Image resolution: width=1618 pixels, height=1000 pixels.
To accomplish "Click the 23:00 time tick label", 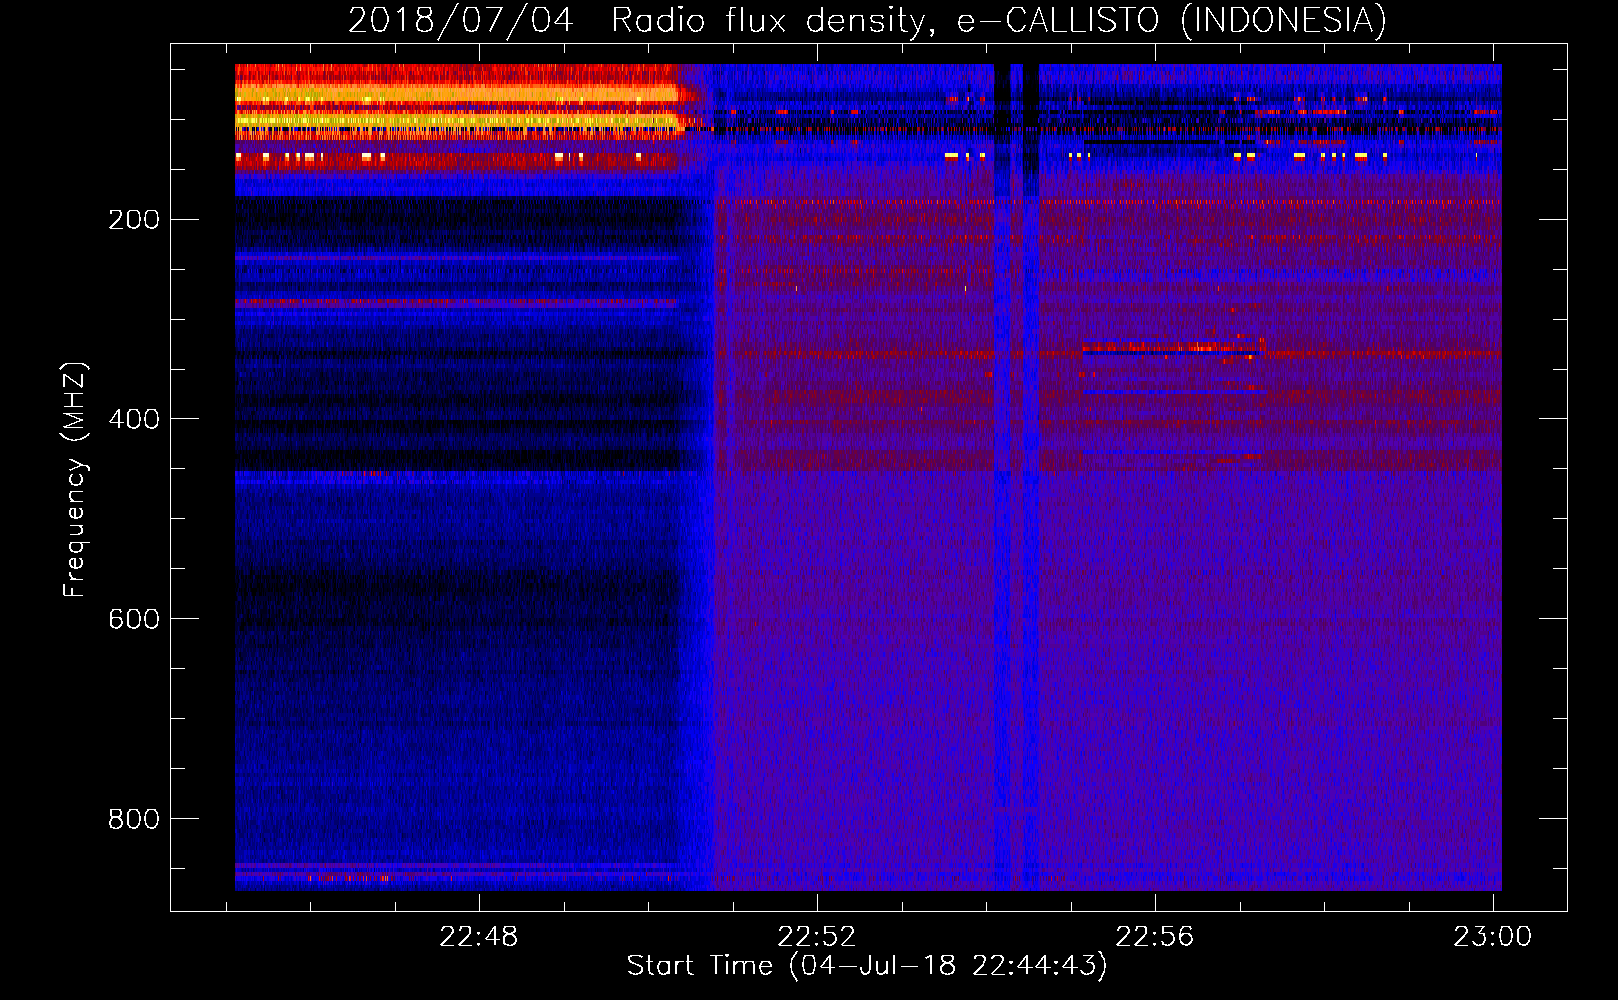I will 1492,937.
